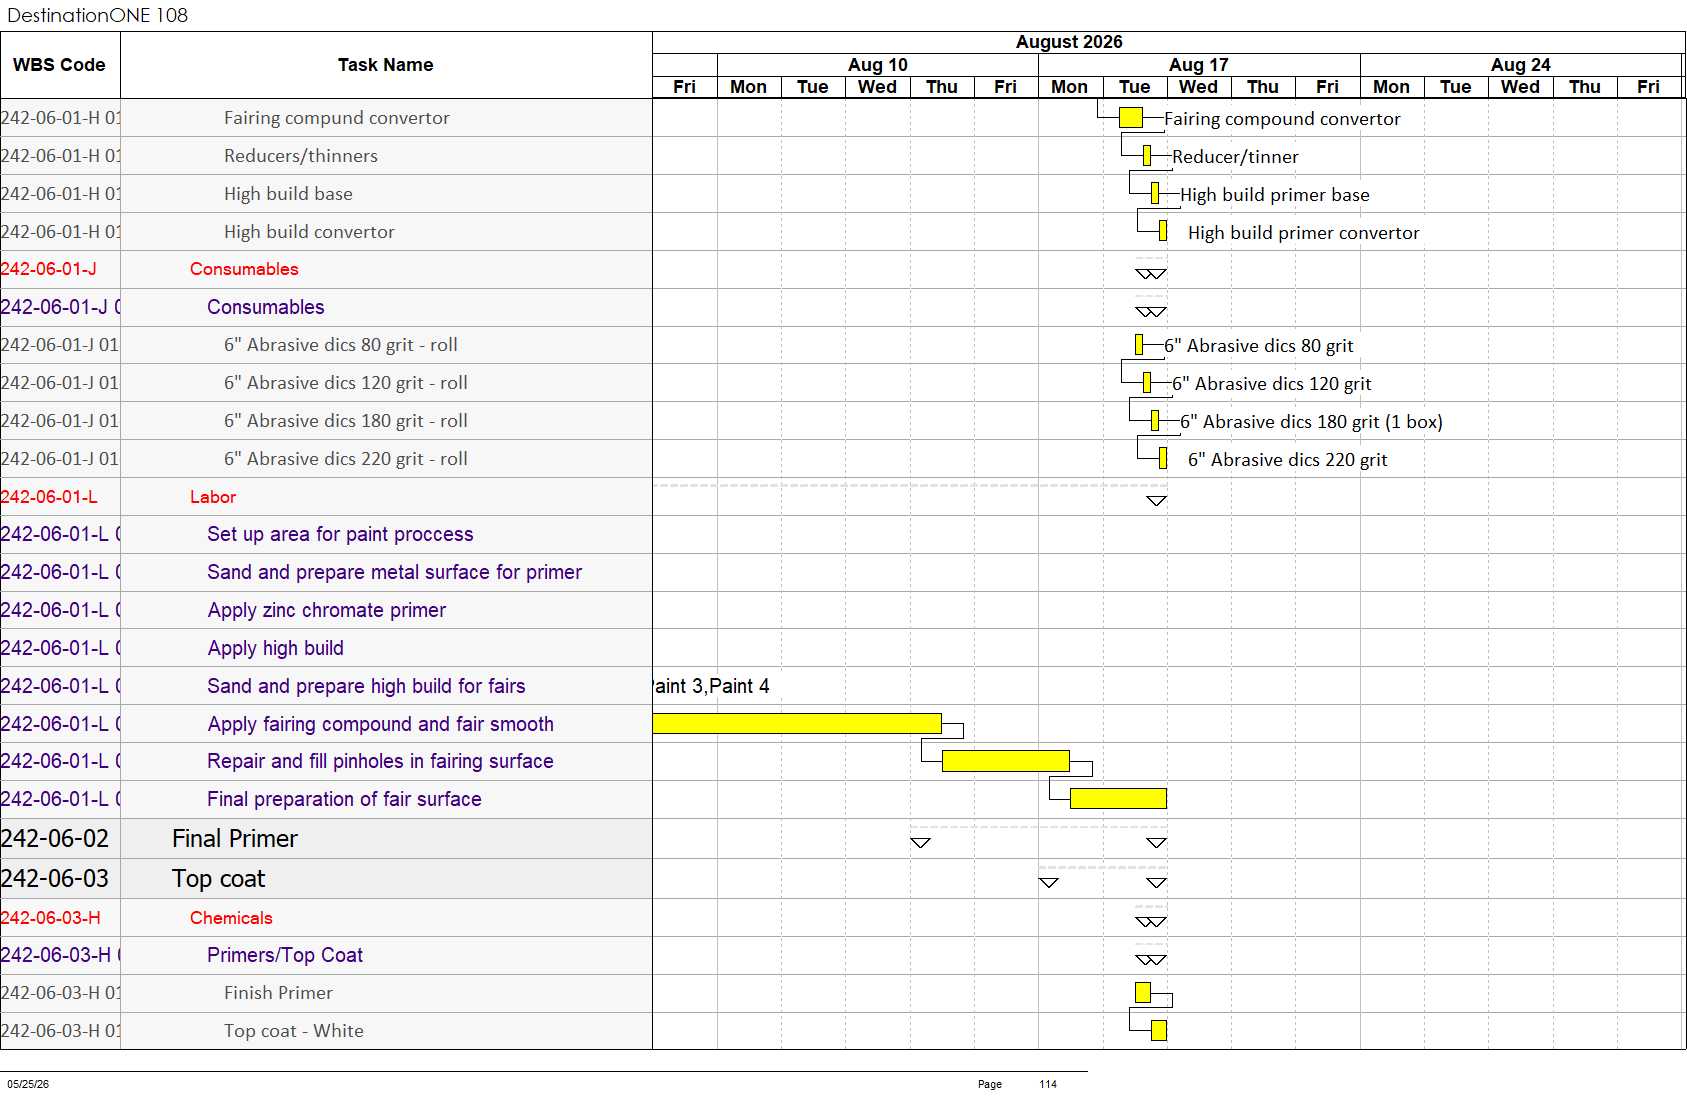The height and width of the screenshot is (1097, 1687).
Task: Select 'Final preparation of fair surface' task name
Action: [x=344, y=799]
